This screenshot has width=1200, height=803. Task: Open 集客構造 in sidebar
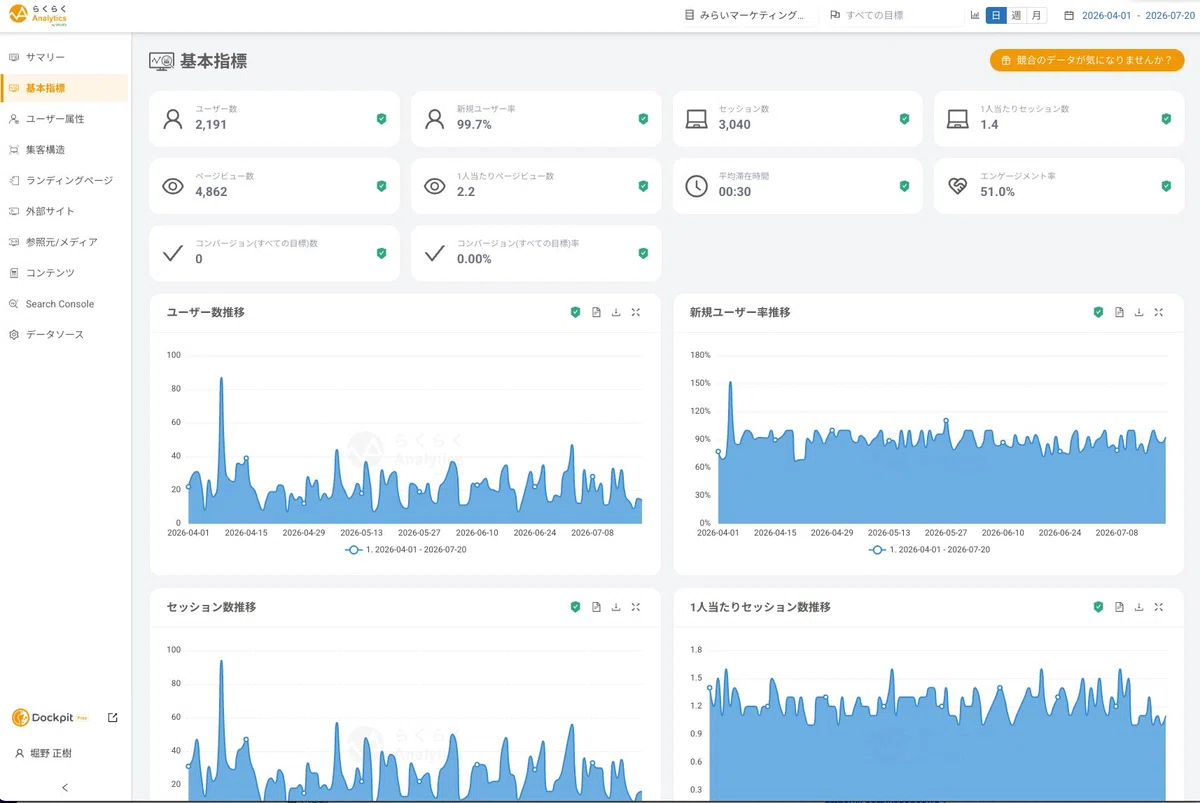65,150
